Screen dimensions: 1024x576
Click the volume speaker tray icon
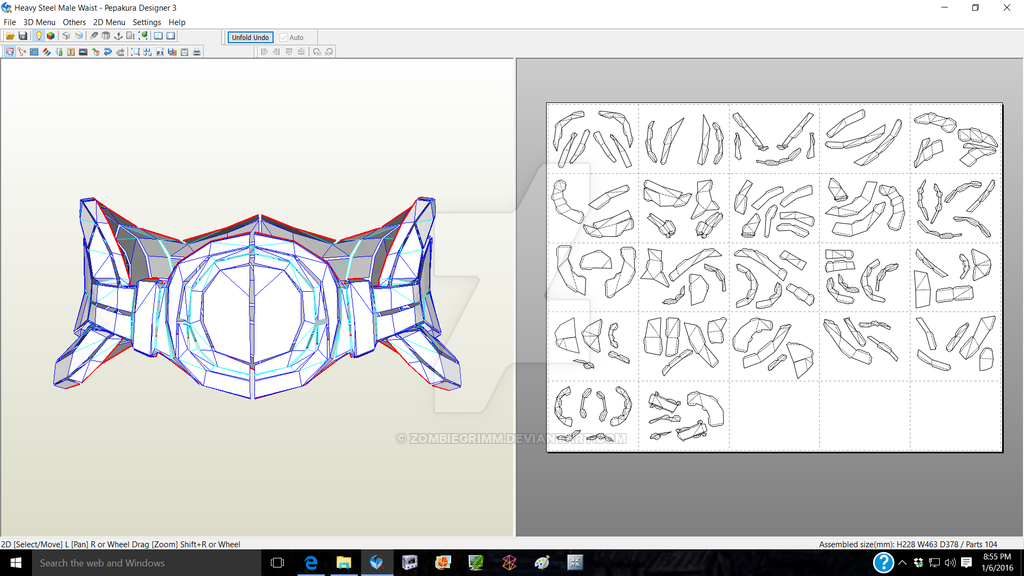pos(950,562)
